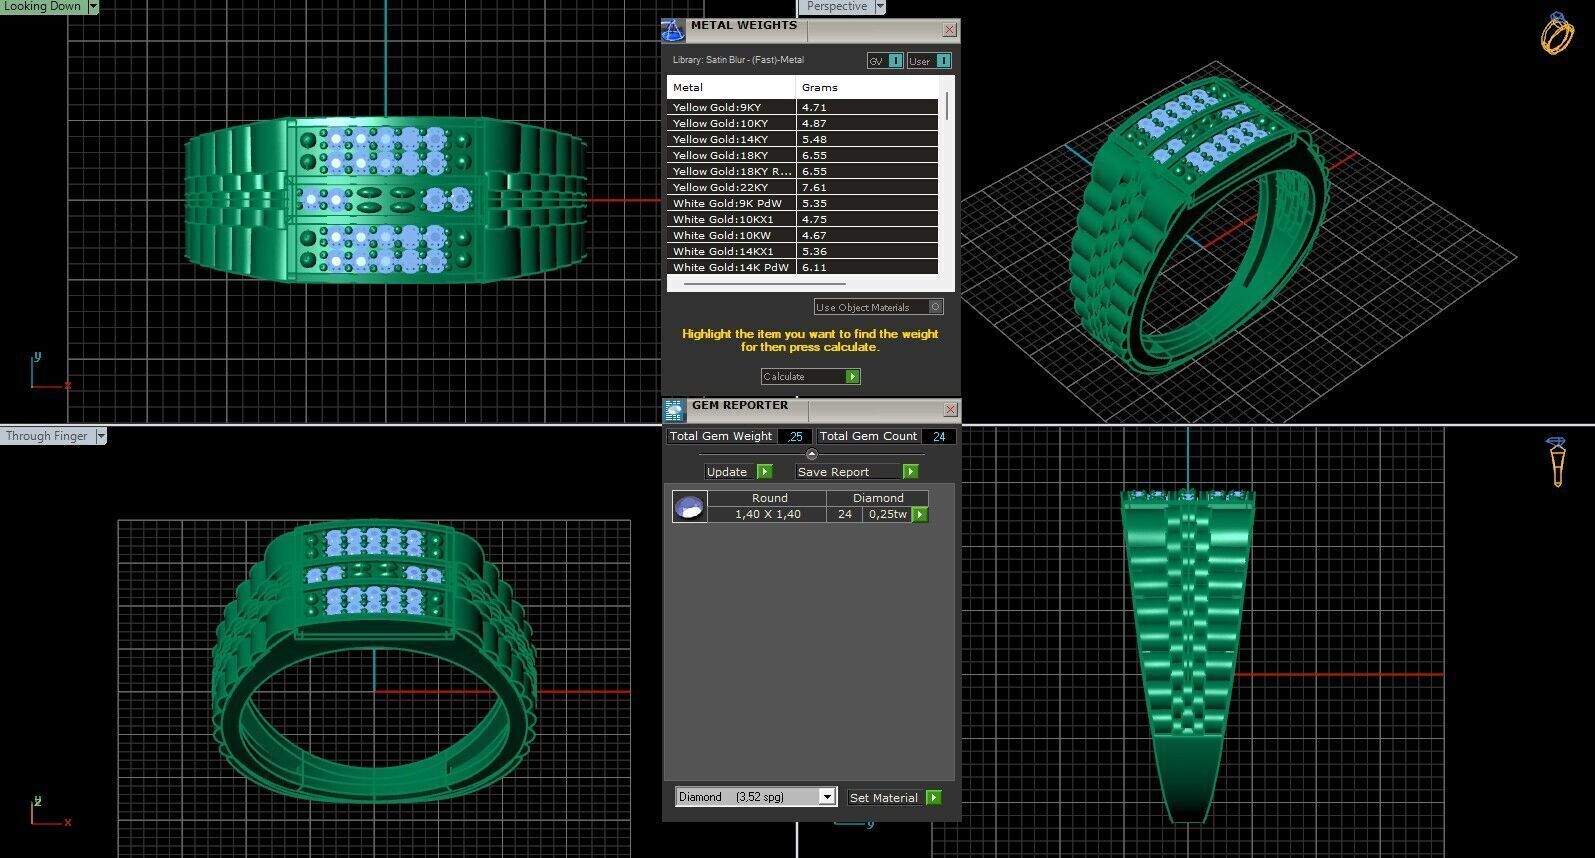Image resolution: width=1595 pixels, height=858 pixels.
Task: Click the Total Gem Weight value field
Action: tap(795, 437)
